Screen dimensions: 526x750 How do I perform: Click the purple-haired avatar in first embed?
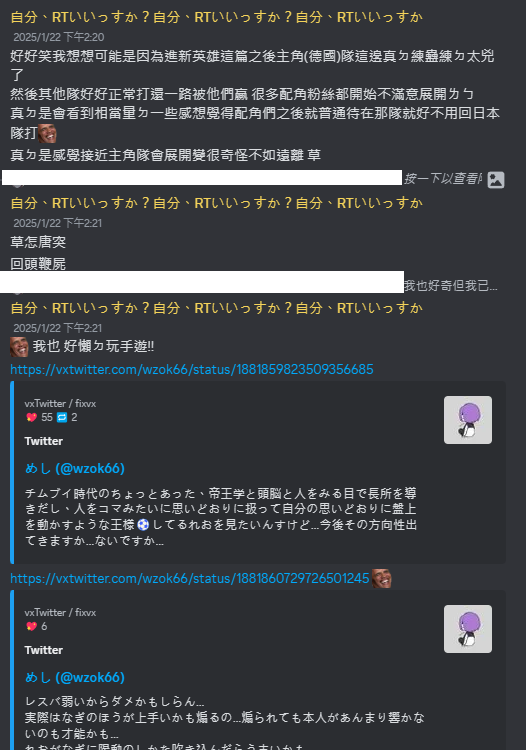click(468, 420)
